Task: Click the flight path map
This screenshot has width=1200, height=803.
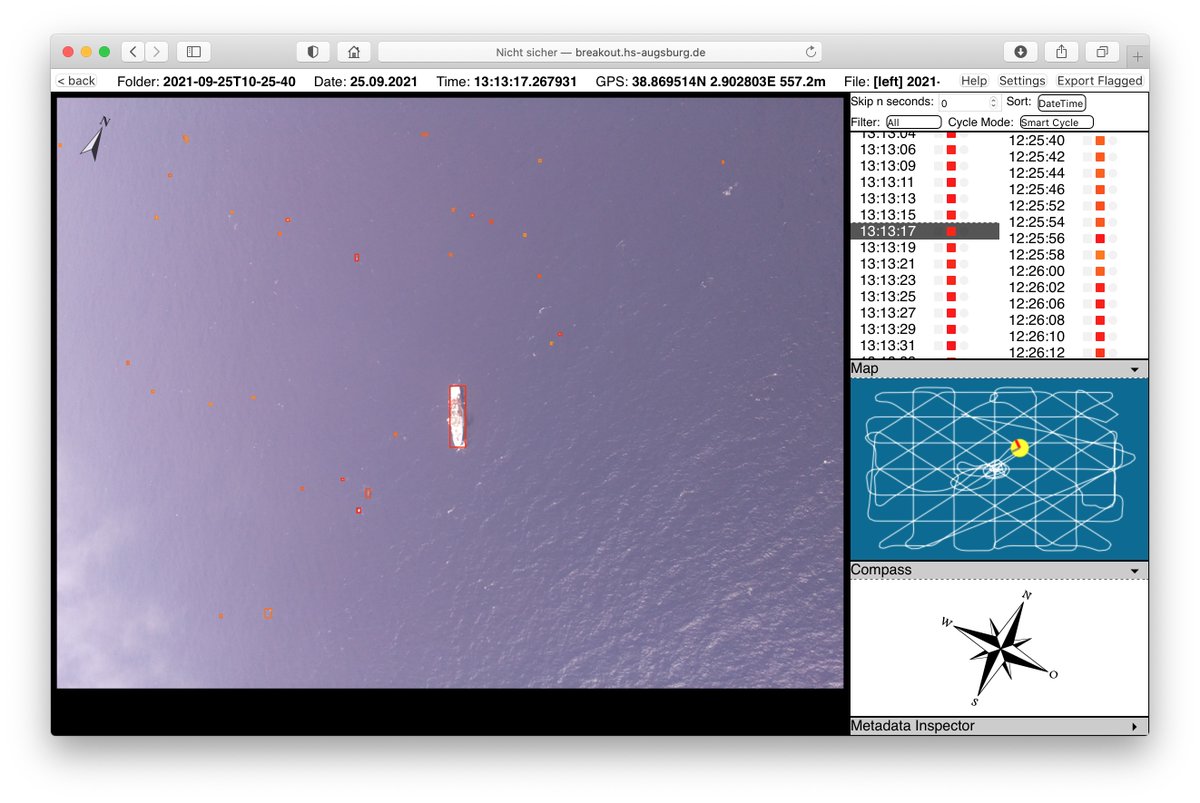Action: point(999,468)
